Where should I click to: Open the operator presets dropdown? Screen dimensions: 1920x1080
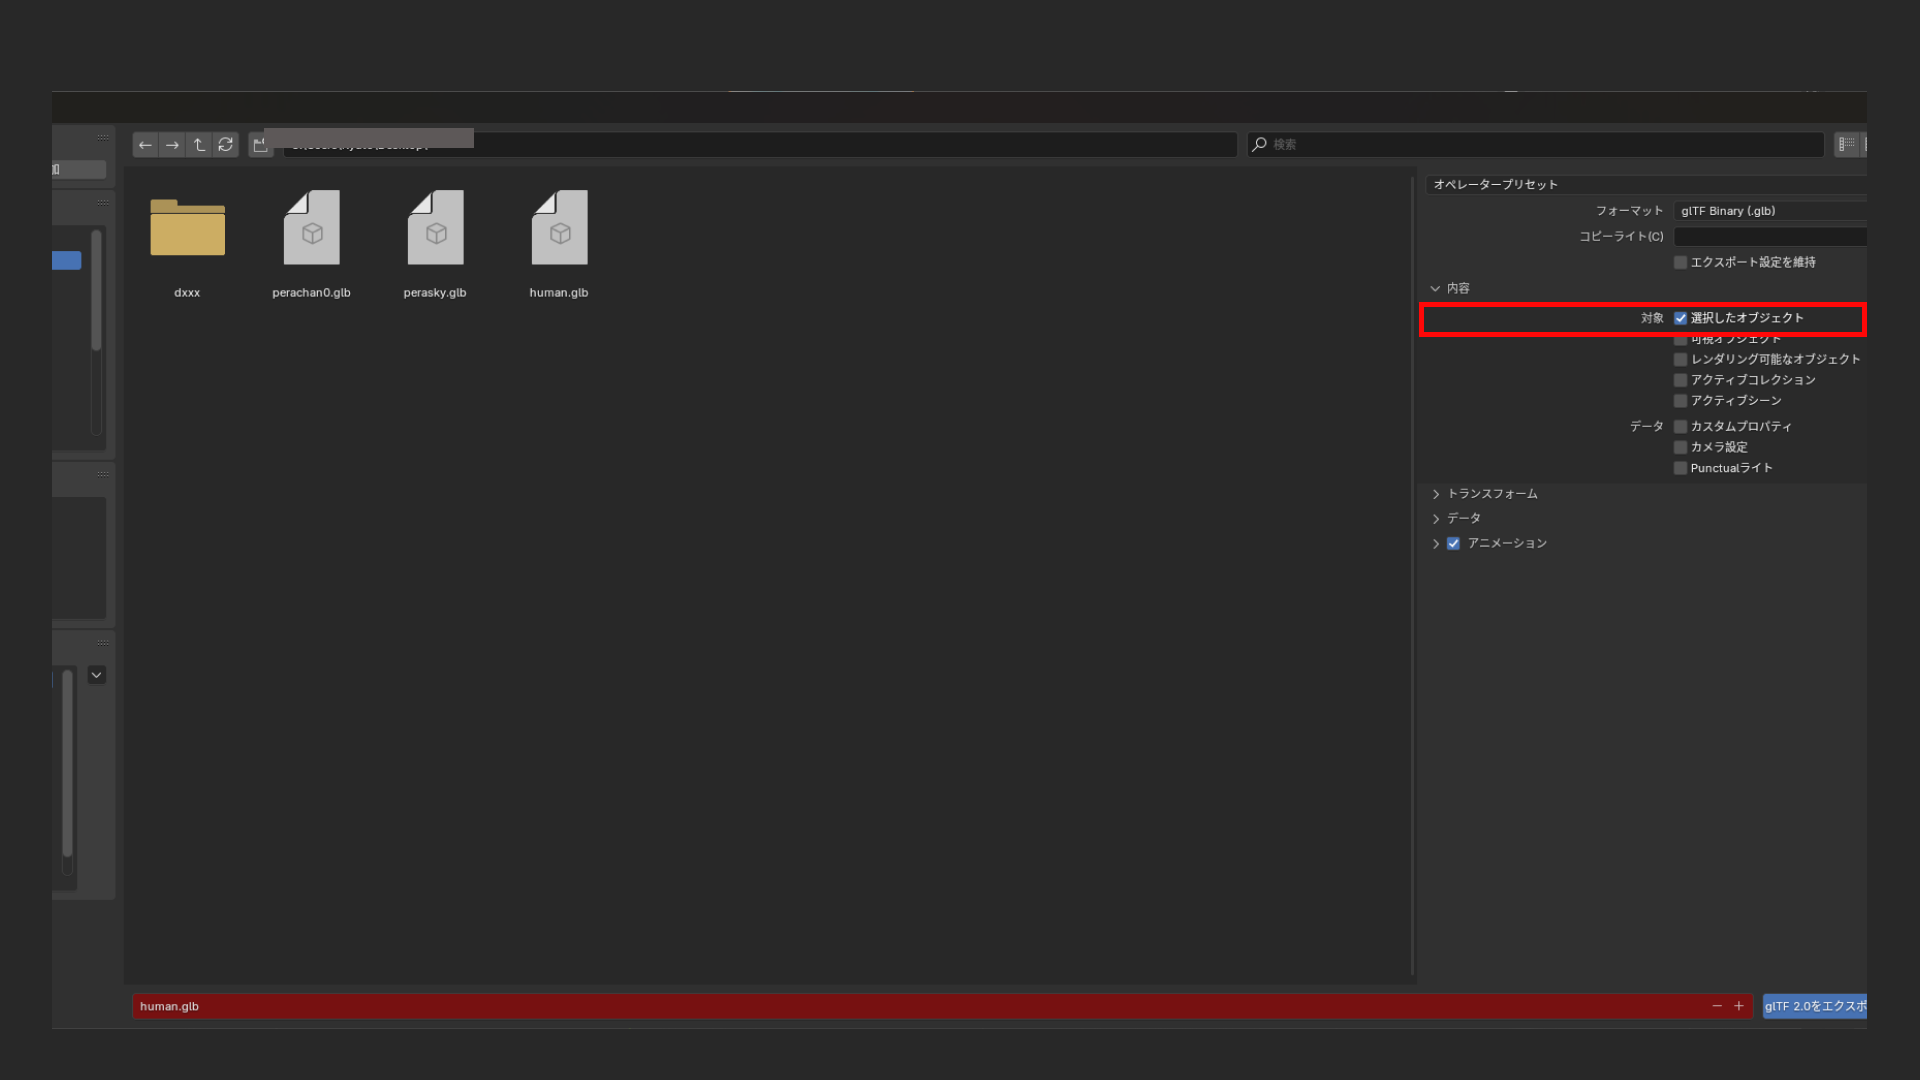pos(1646,185)
